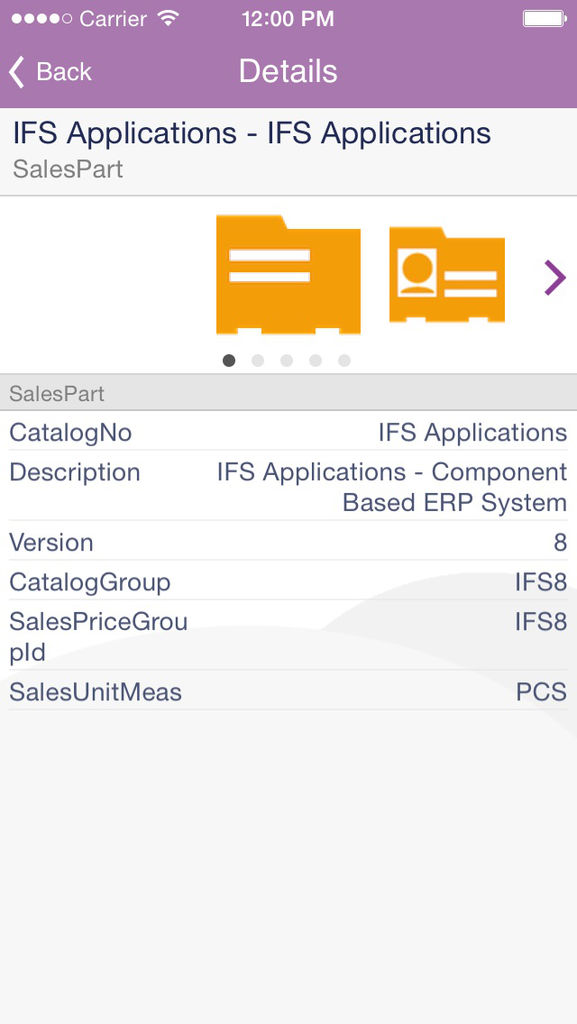Image resolution: width=577 pixels, height=1024 pixels.
Task: Tap the SalesPart section header
Action: (288, 393)
